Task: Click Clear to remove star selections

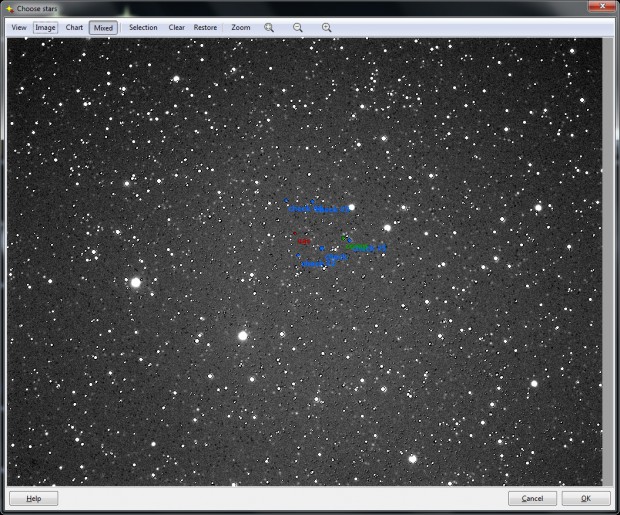Action: pos(176,27)
